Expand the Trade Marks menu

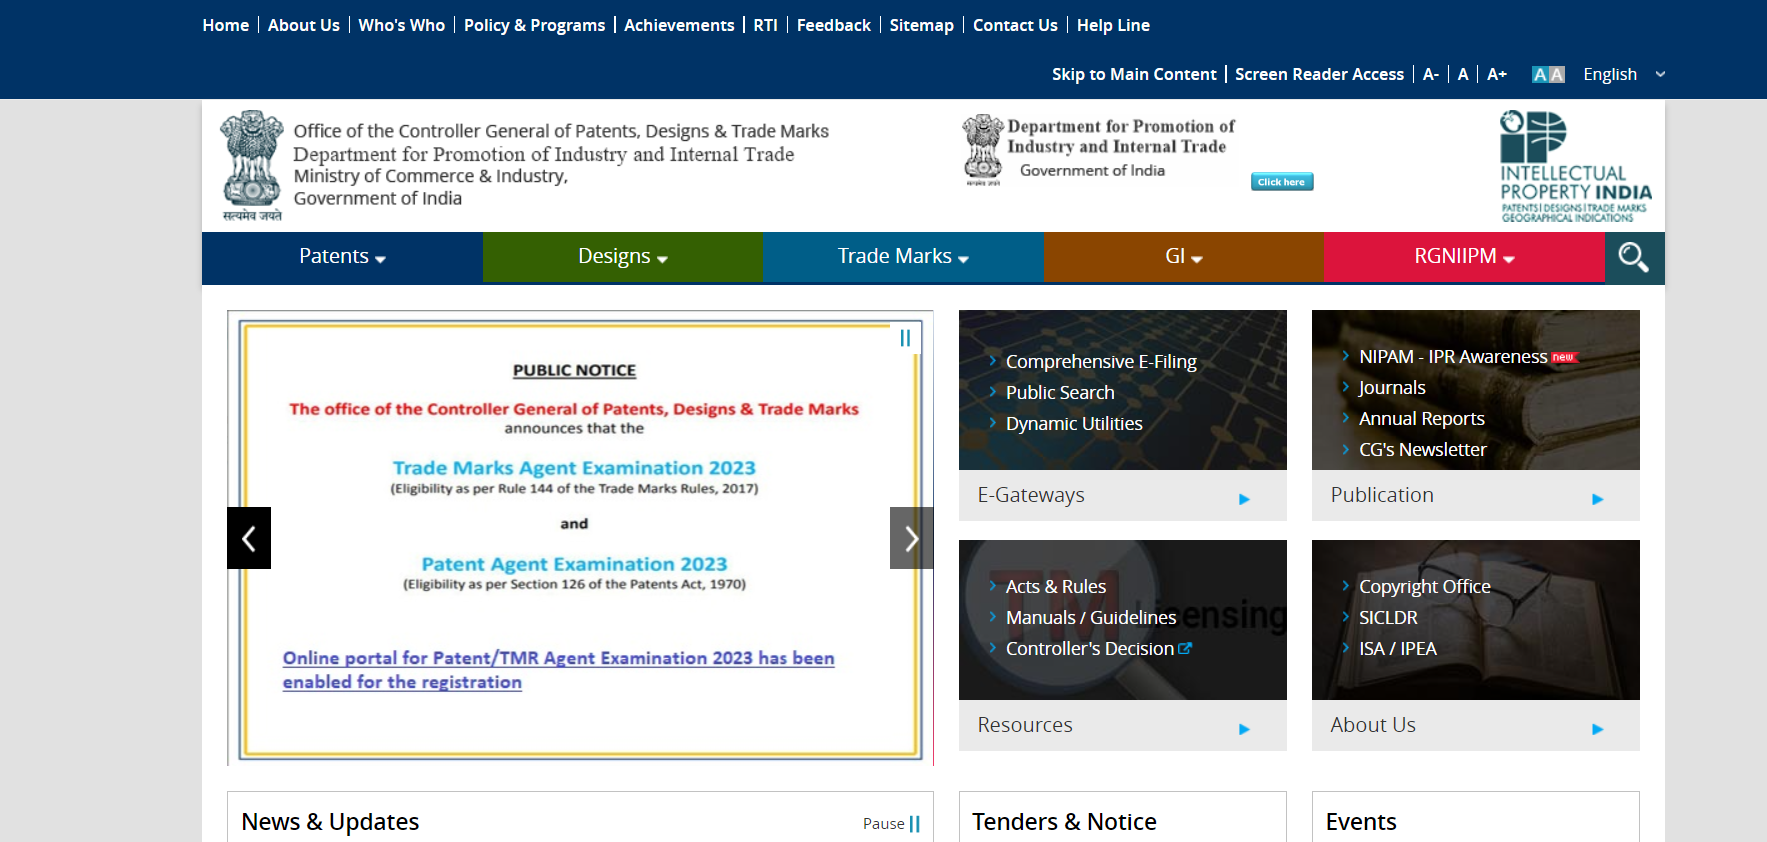pyautogui.click(x=903, y=257)
